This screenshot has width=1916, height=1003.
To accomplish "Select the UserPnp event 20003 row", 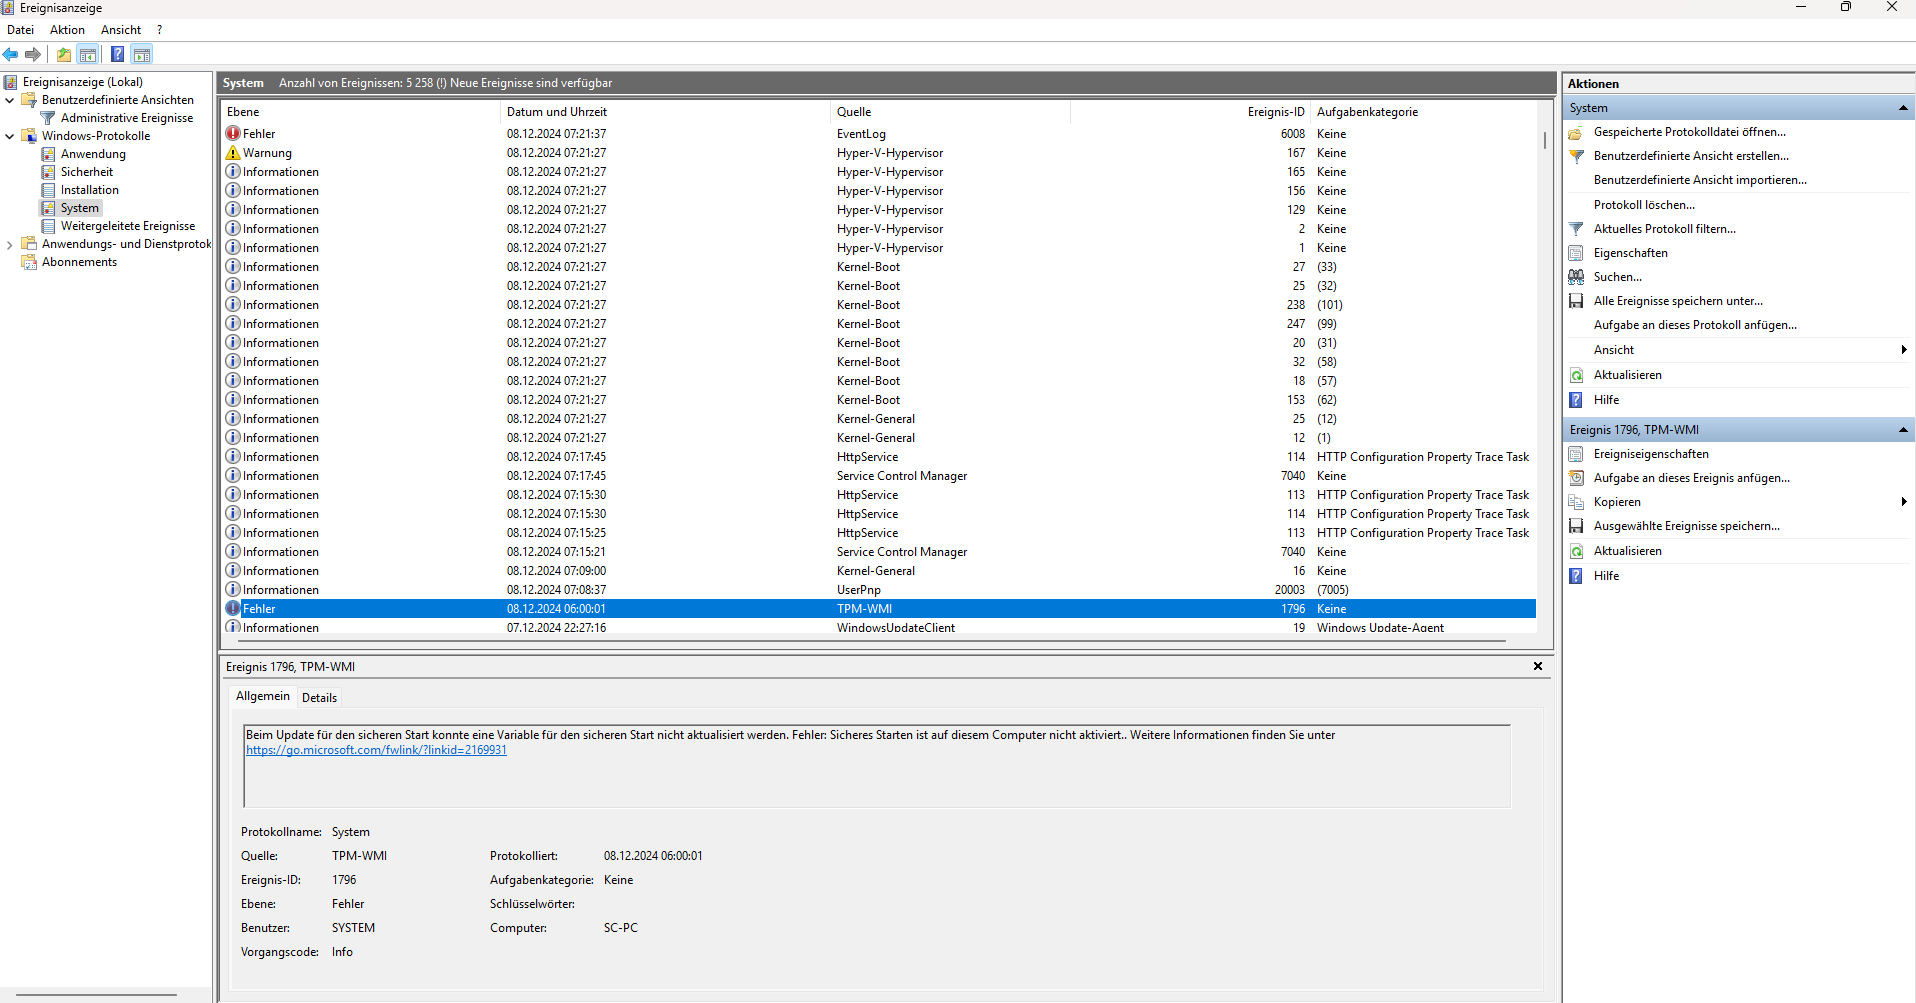I will pos(880,590).
